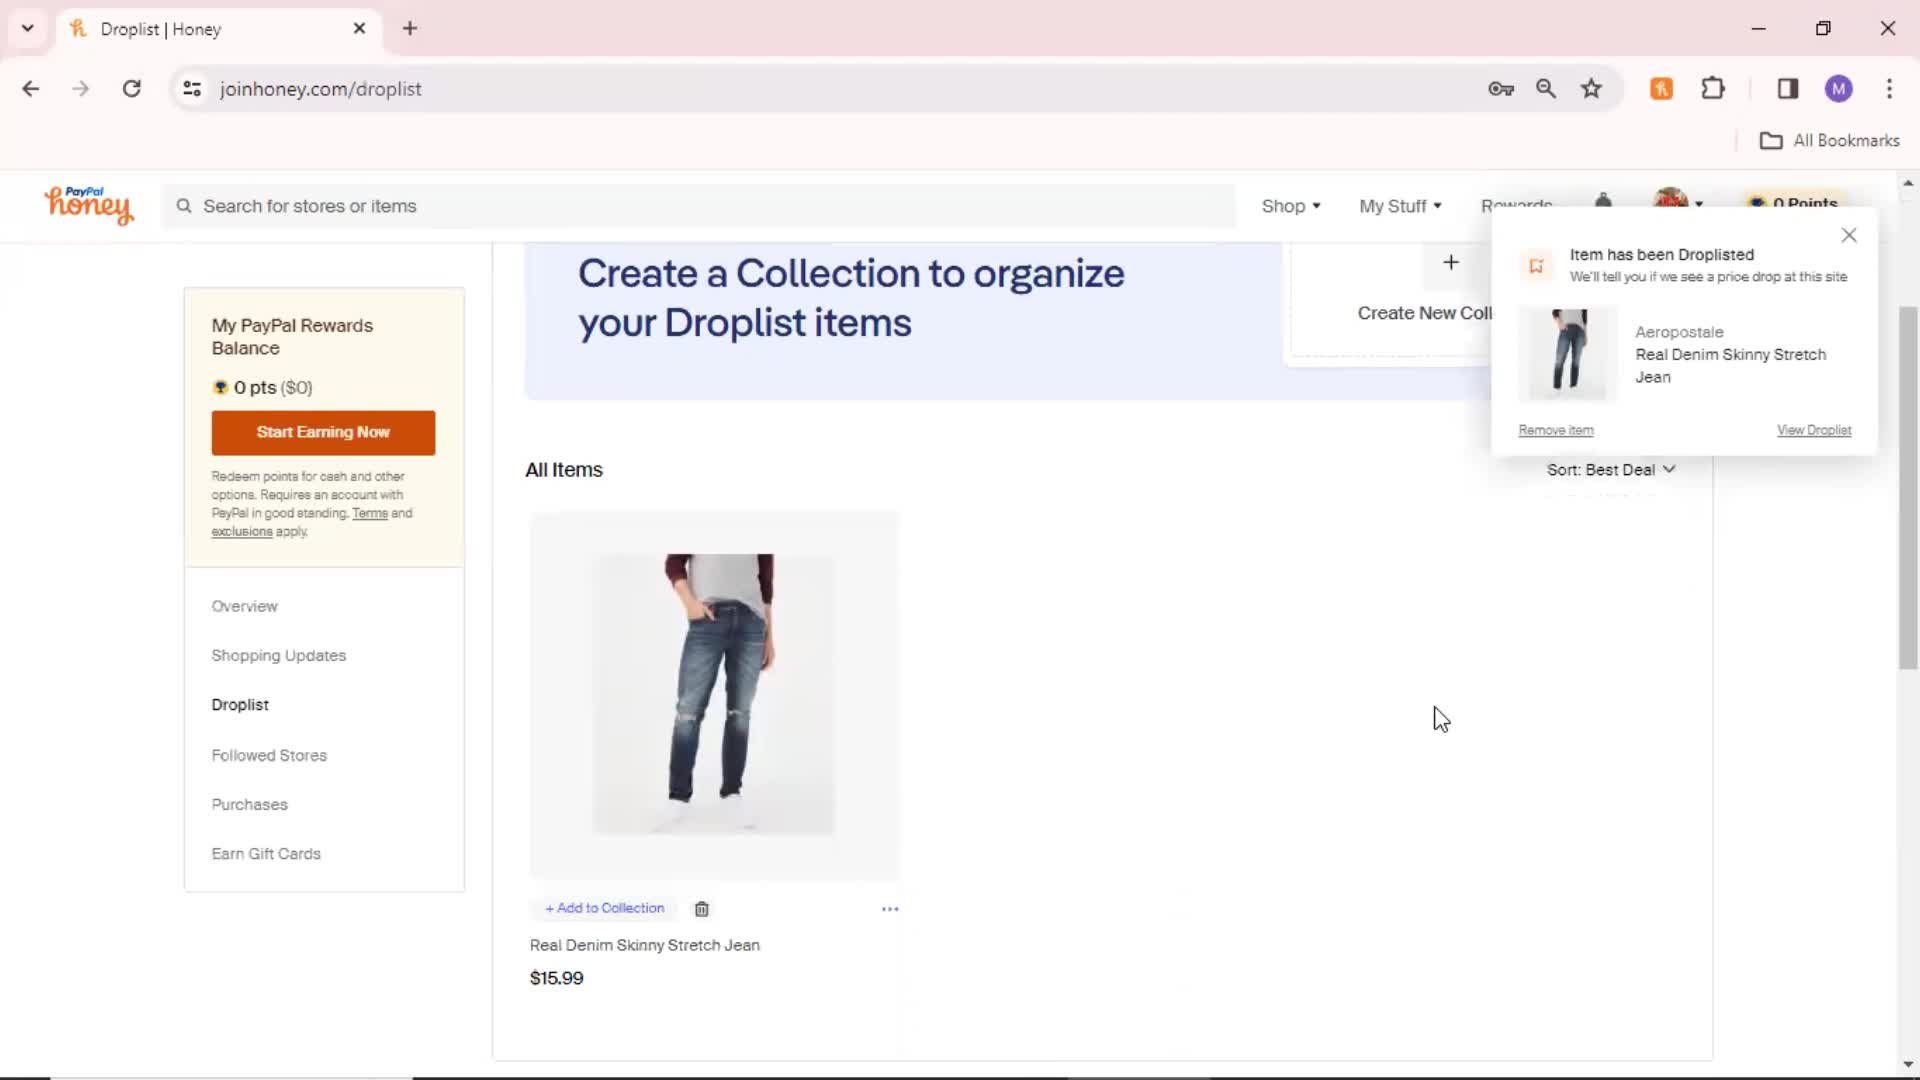Select Droplist in the sidebar
Image resolution: width=1920 pixels, height=1080 pixels.
point(240,705)
